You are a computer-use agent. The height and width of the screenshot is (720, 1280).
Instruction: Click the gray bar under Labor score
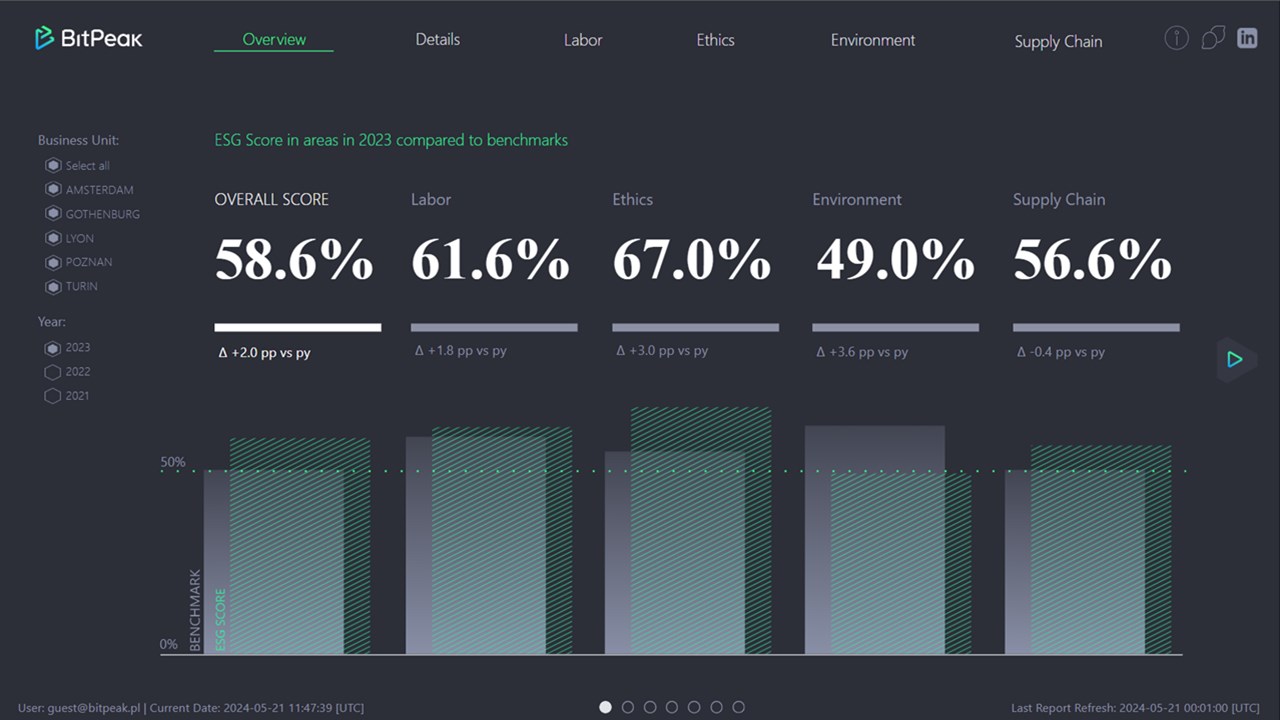(494, 327)
